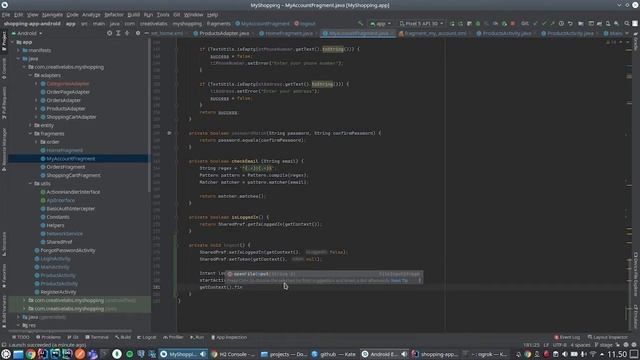Viewport: 640px width, 360px height.
Task: Open Chrome from the taskbar
Action: [31, 354]
